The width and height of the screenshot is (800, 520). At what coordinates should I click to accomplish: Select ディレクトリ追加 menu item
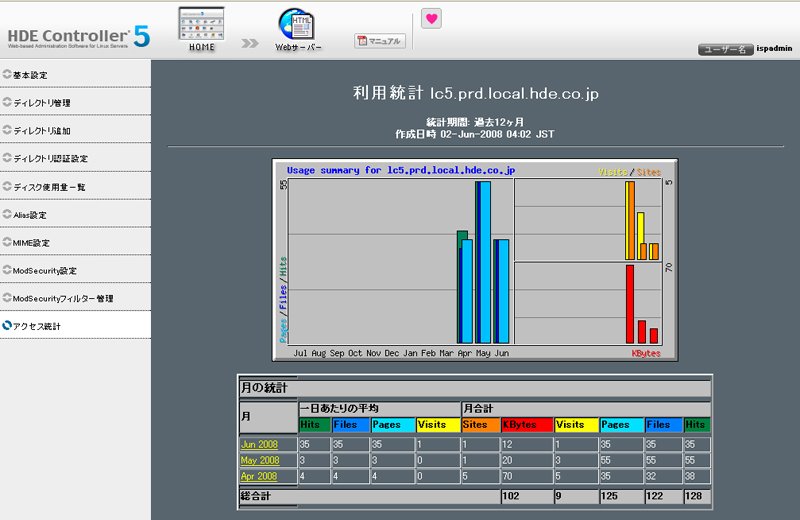pos(76,130)
